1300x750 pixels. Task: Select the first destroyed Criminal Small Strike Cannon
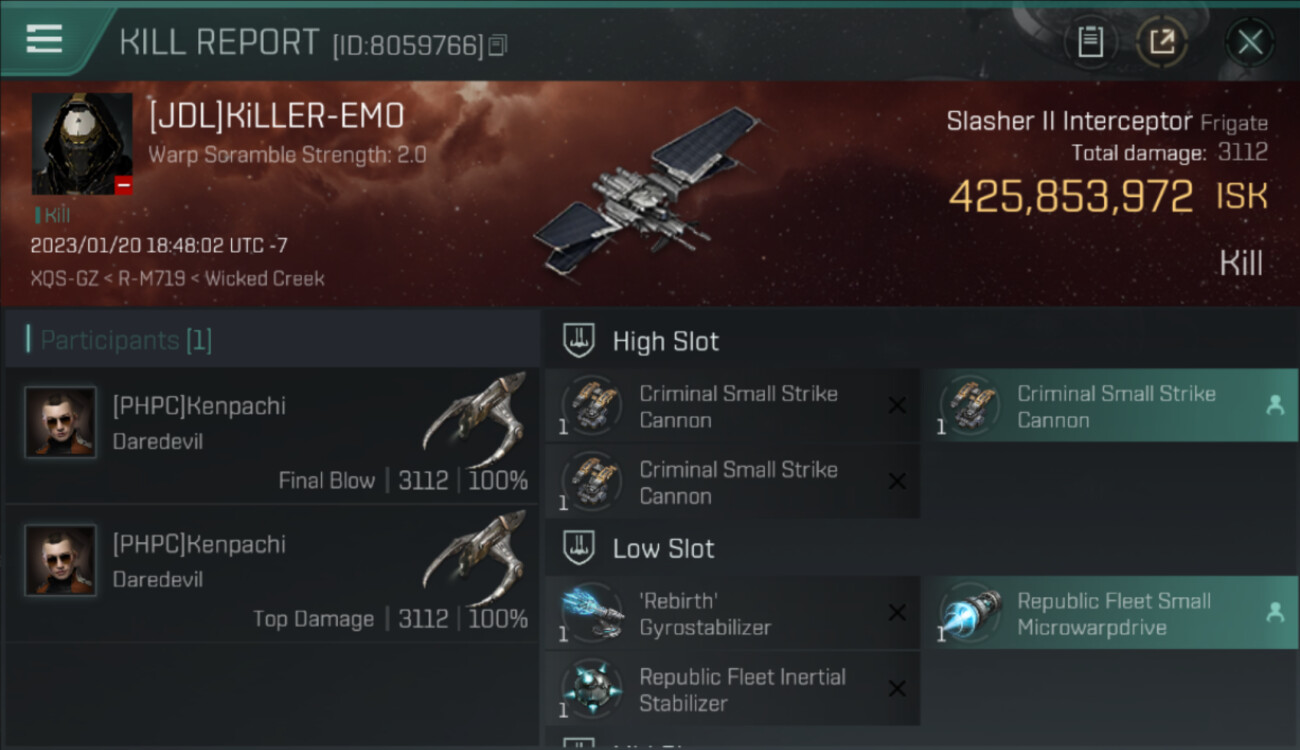[732, 406]
